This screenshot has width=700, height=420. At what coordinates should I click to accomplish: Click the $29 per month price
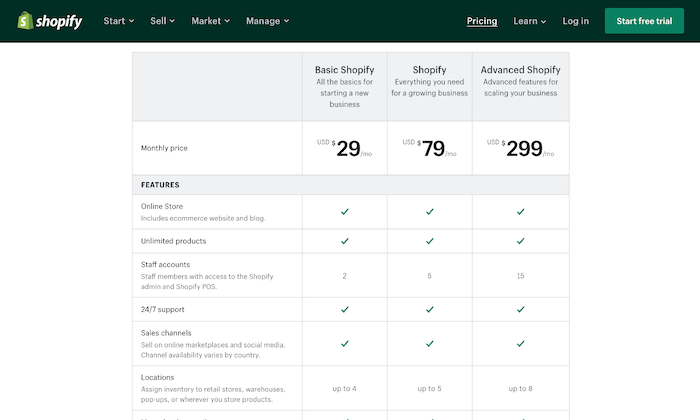tap(344, 148)
